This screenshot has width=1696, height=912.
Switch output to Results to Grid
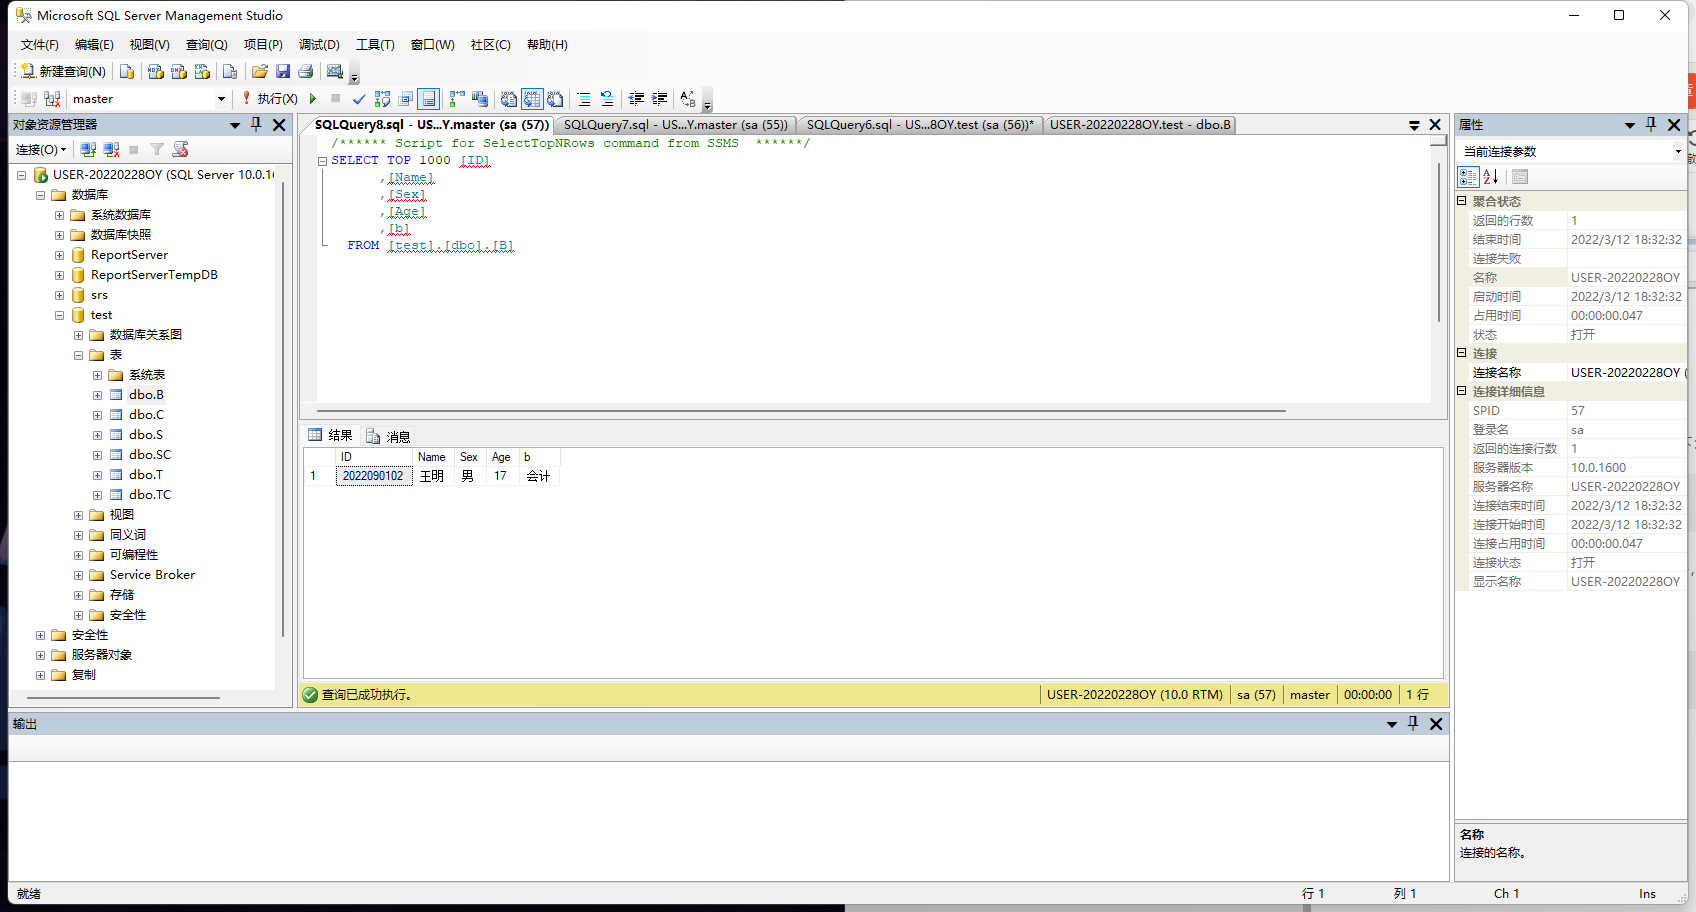(532, 99)
